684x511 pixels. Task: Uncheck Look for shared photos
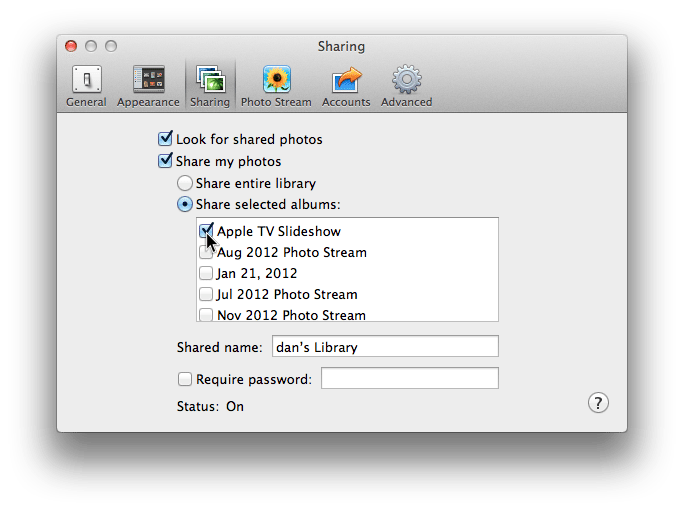tap(165, 139)
